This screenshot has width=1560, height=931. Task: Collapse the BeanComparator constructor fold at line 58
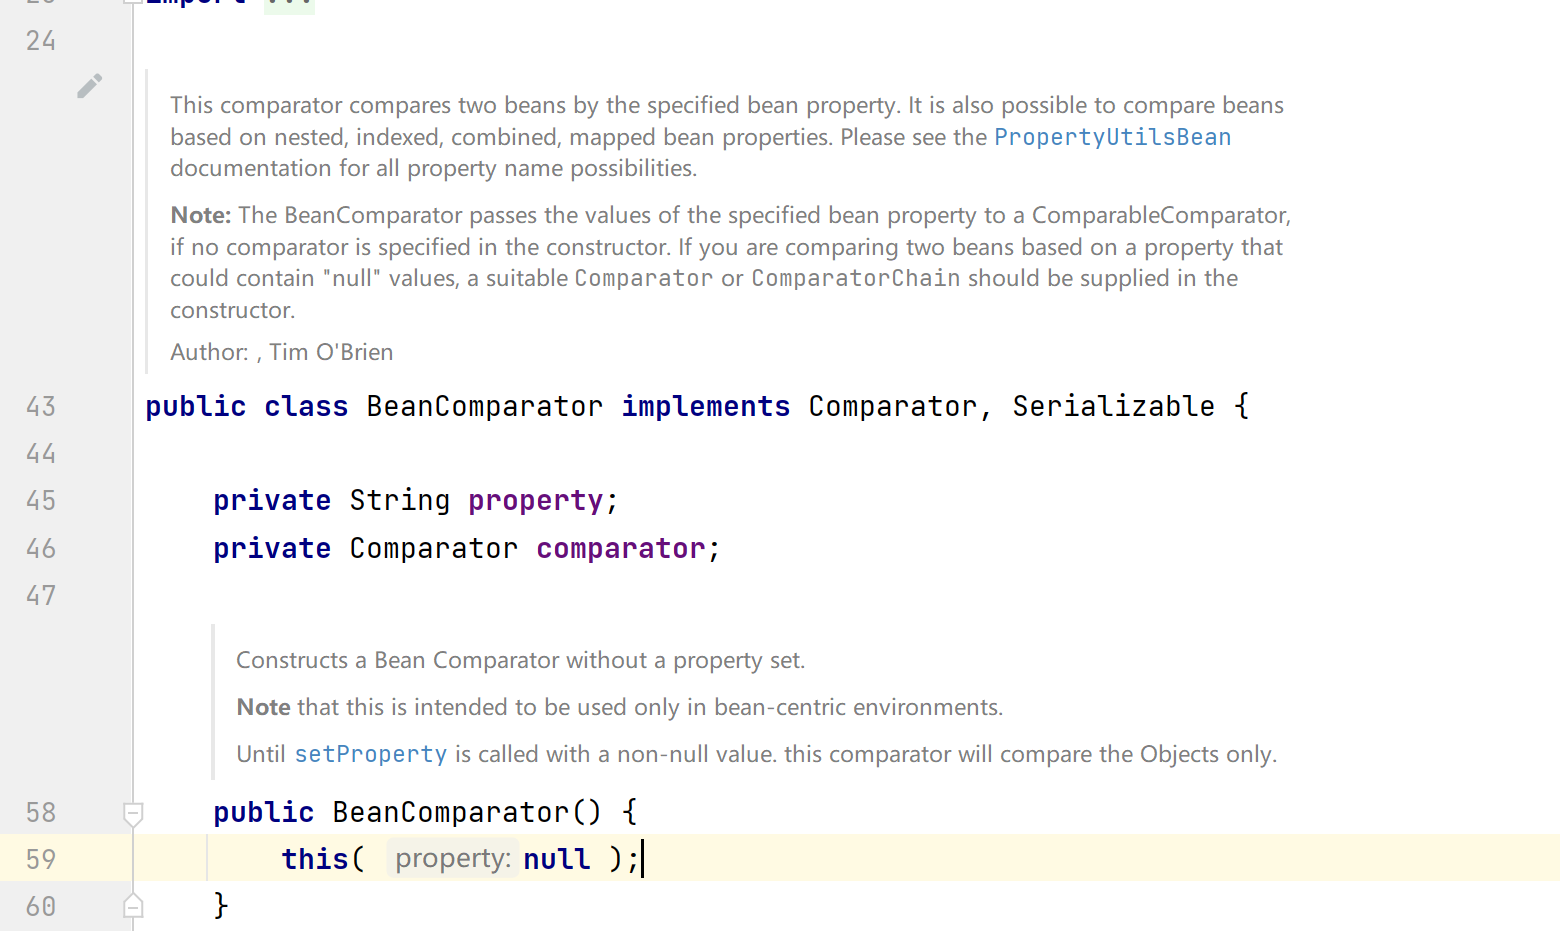tap(133, 813)
